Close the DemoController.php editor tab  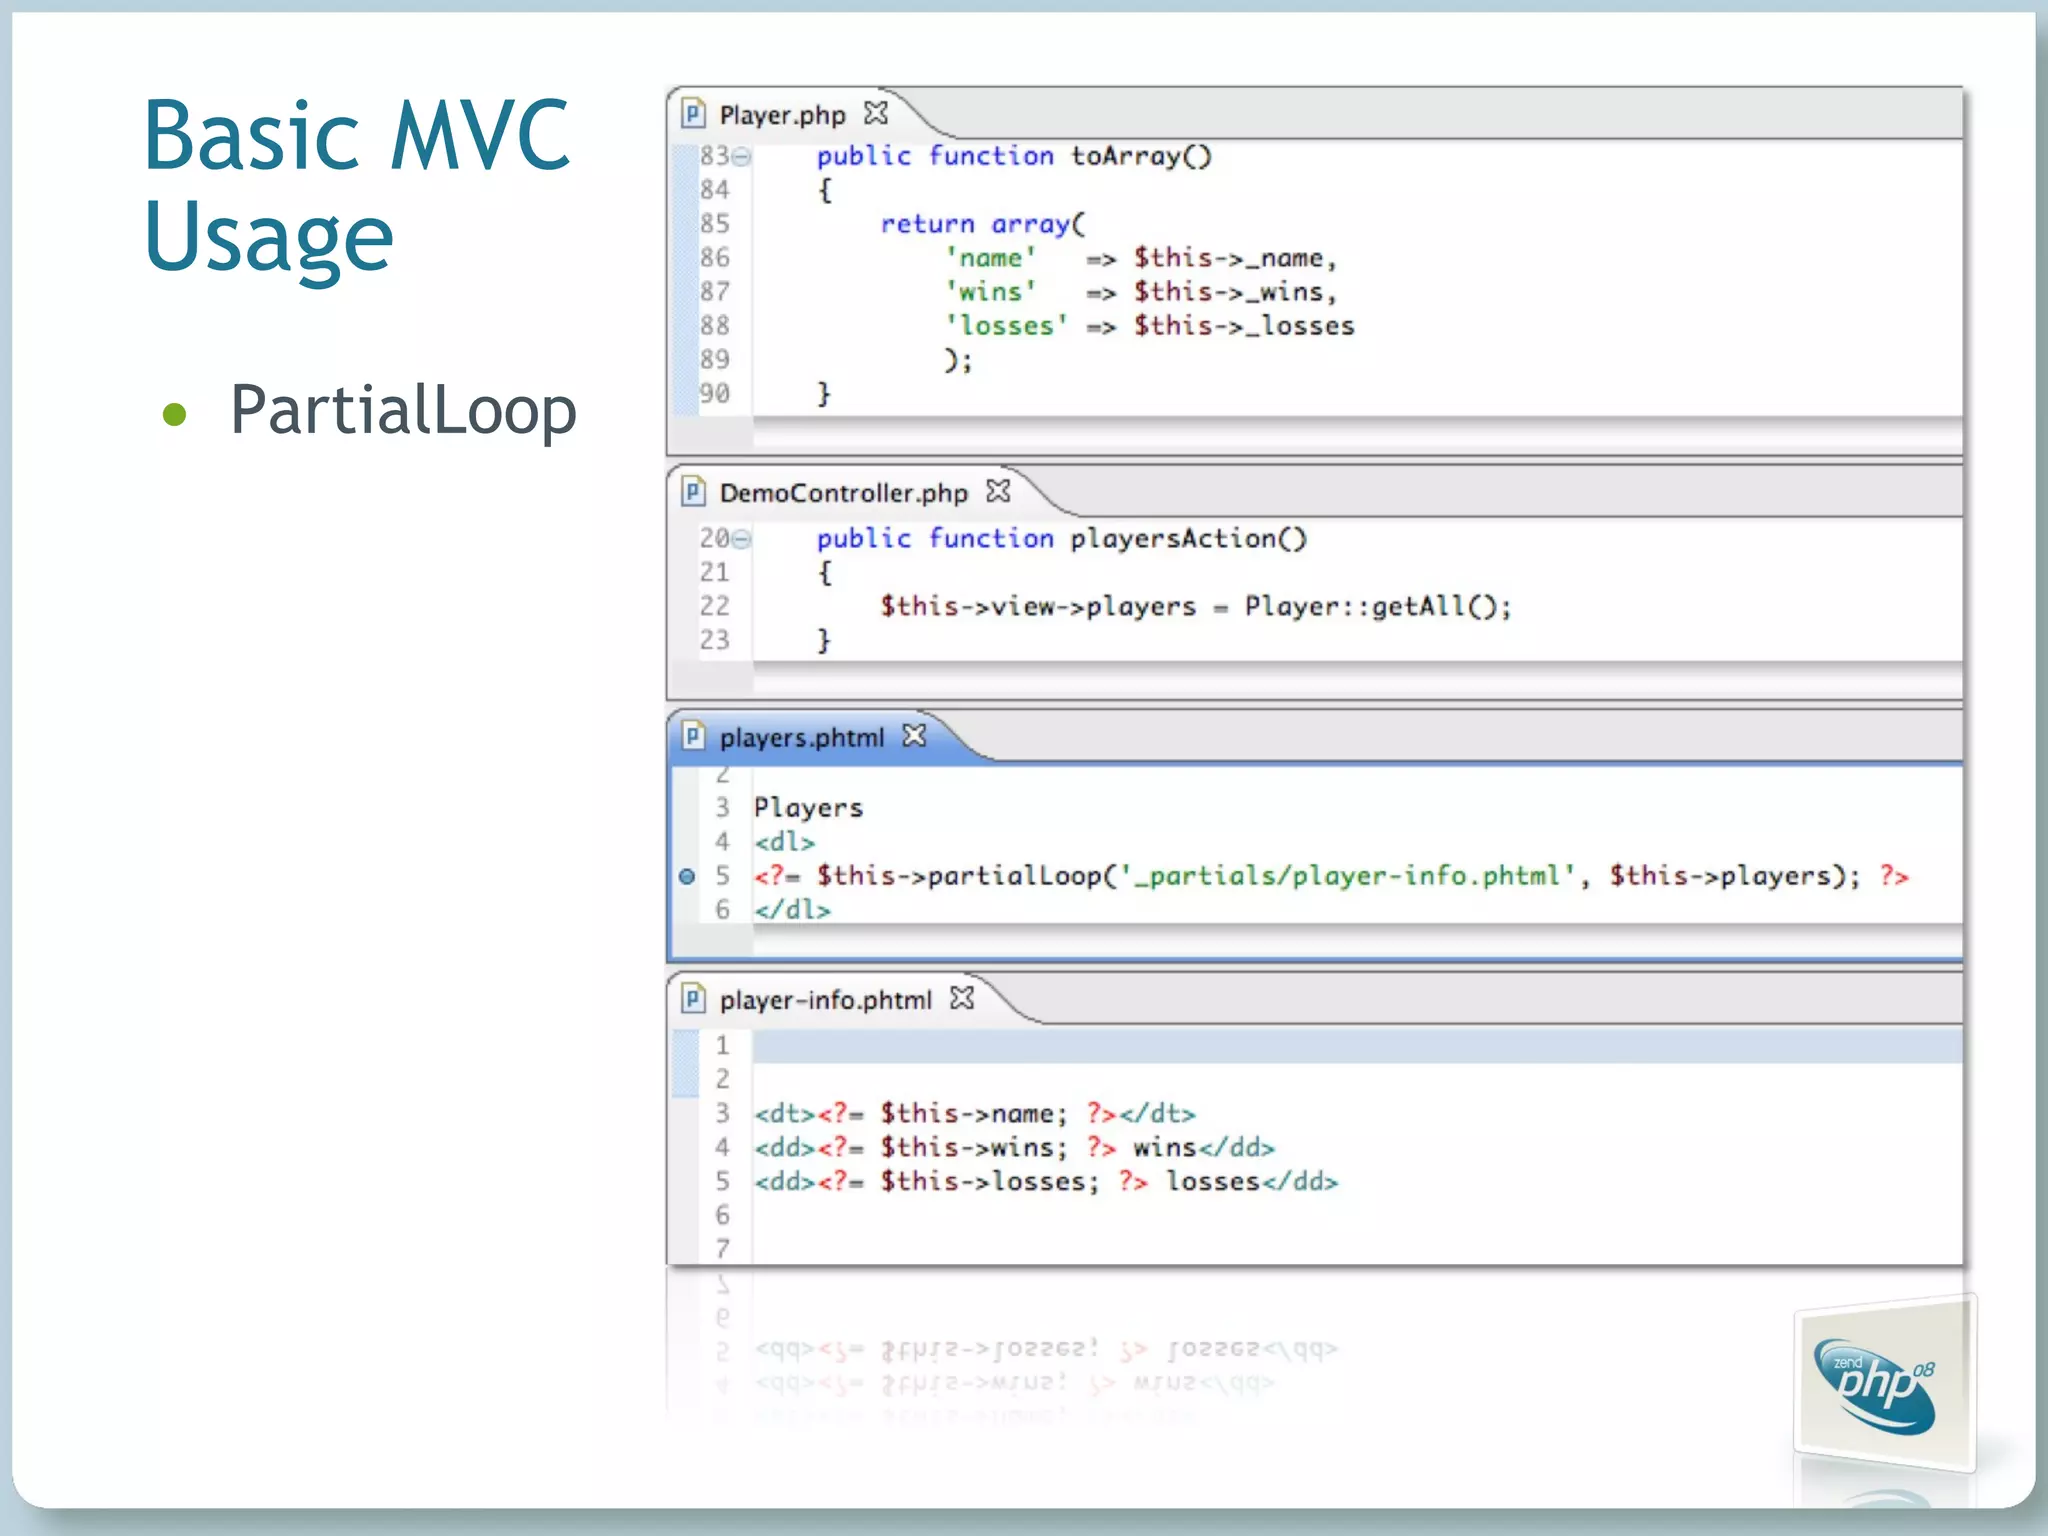[998, 491]
